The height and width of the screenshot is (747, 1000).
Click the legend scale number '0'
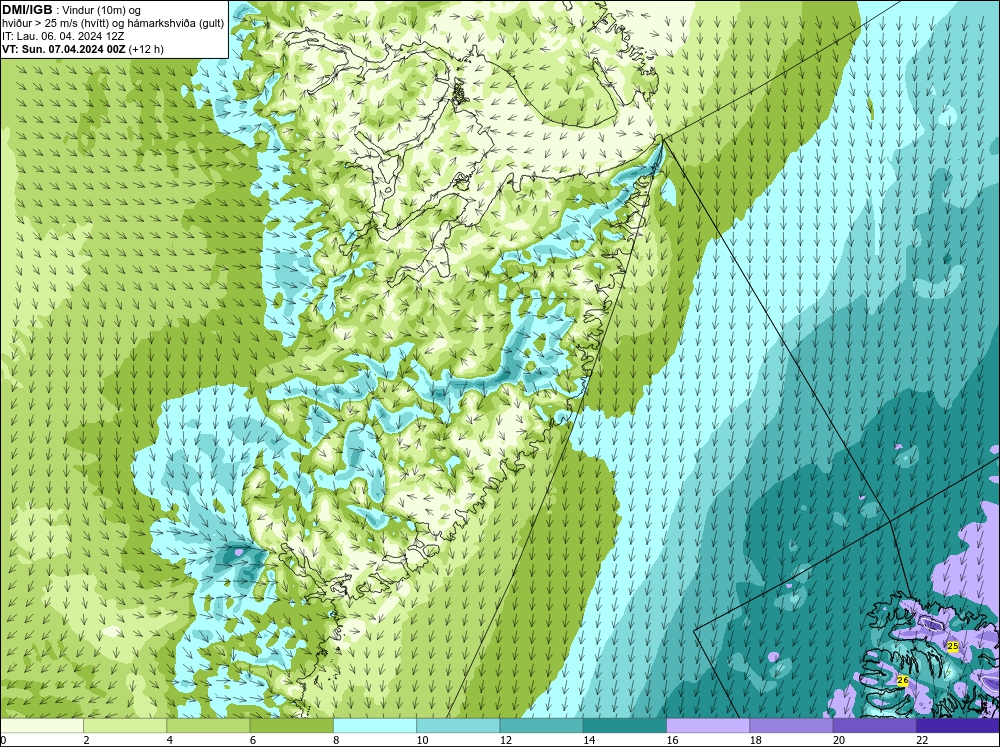tap(3, 740)
